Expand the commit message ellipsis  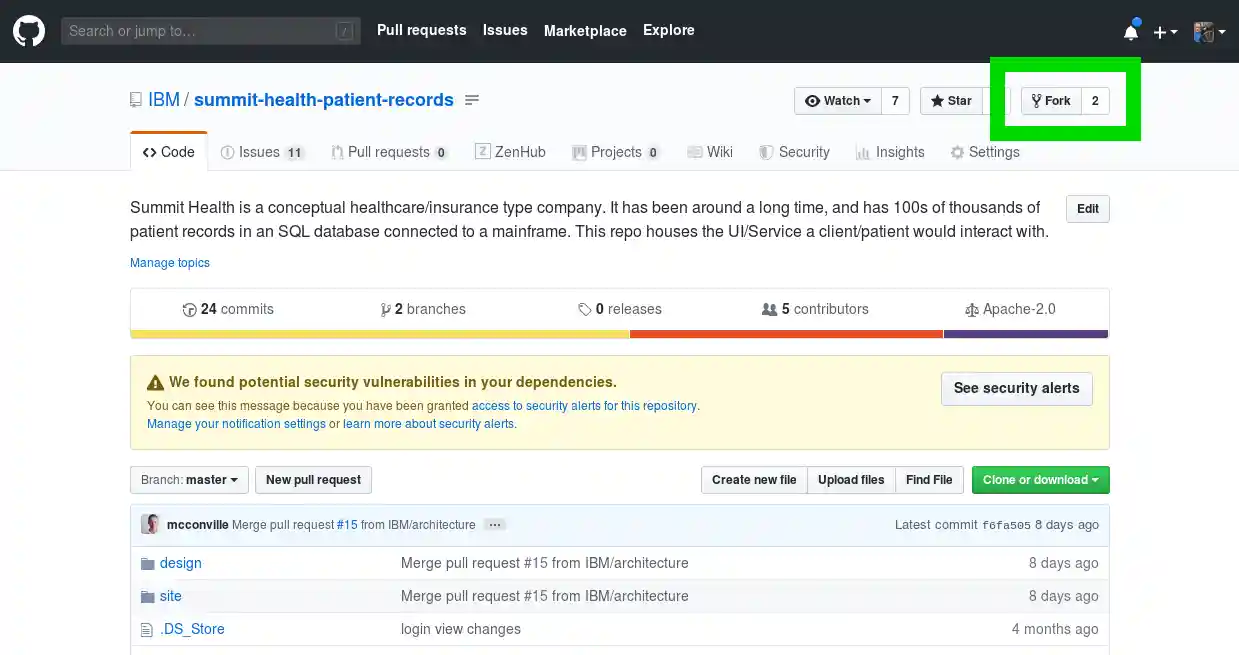click(x=494, y=524)
